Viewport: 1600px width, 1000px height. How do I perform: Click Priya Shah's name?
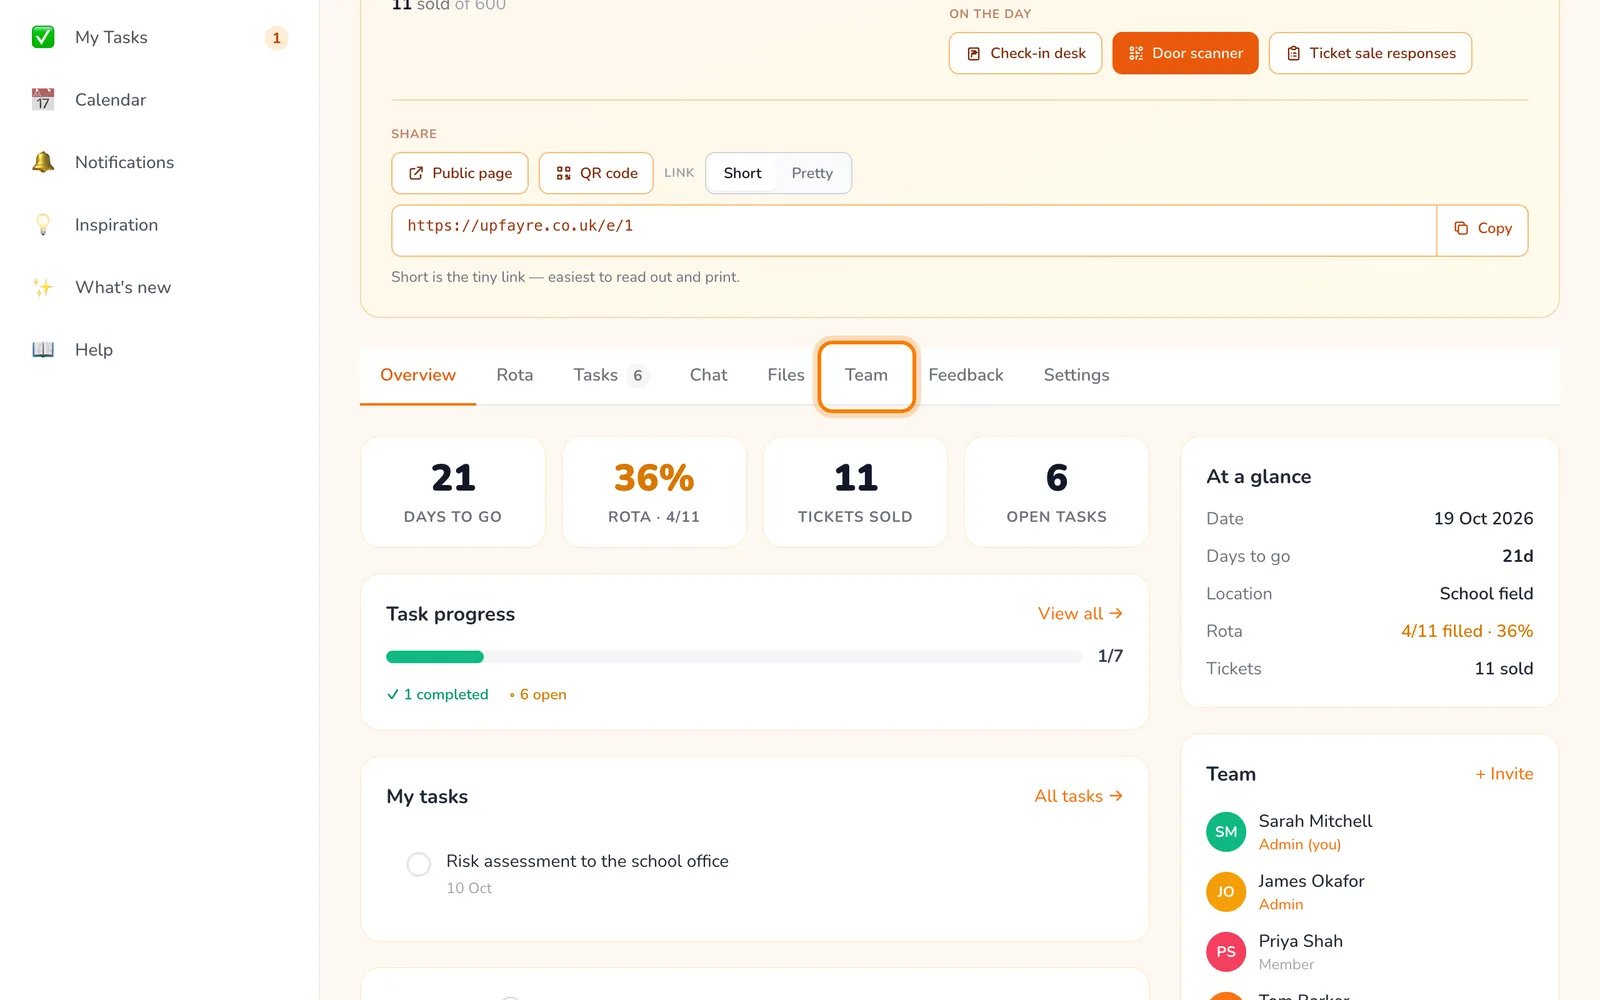(1300, 941)
